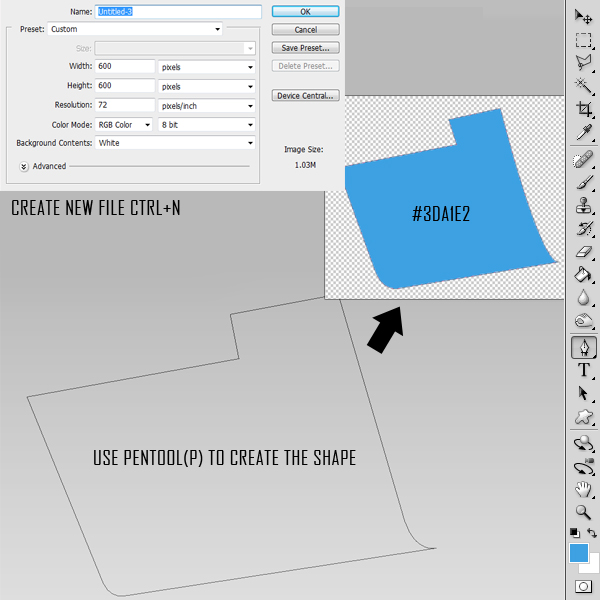Activate the Zoom magnifier tool

pos(584,511)
